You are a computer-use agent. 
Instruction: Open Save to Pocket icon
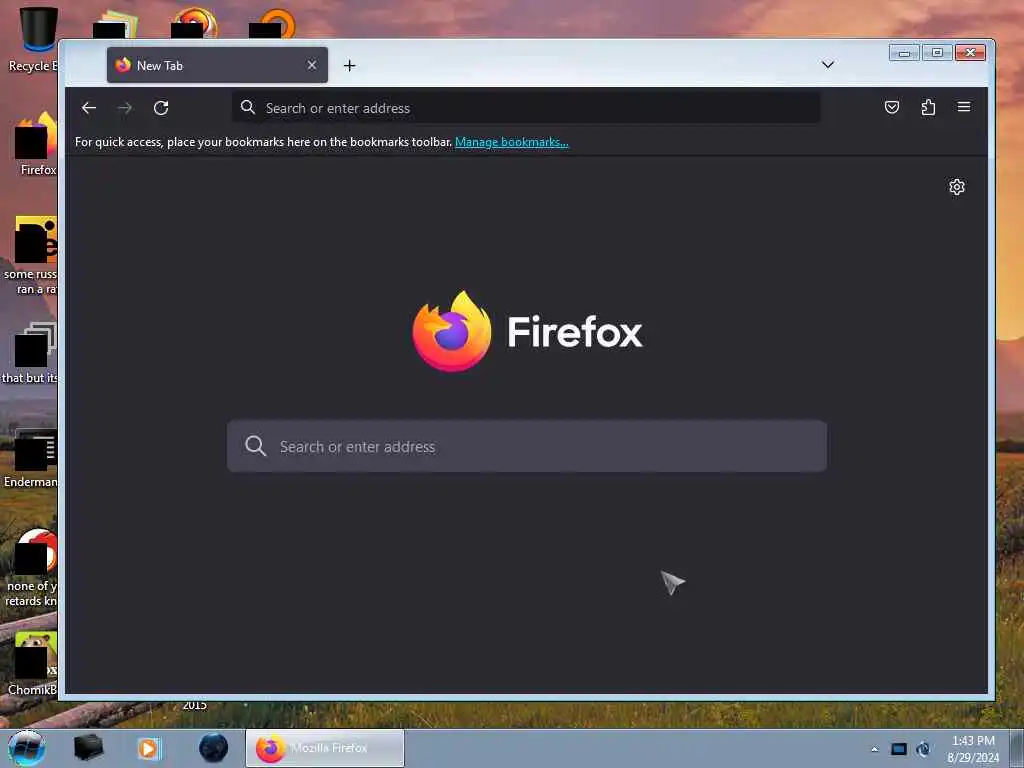tap(892, 107)
